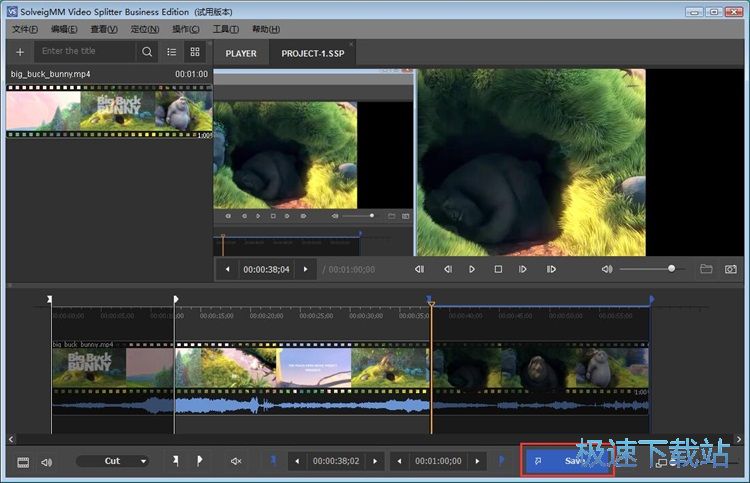The width and height of the screenshot is (750, 483).
Task: Open the 编辑(E) menu
Action: tap(64, 29)
